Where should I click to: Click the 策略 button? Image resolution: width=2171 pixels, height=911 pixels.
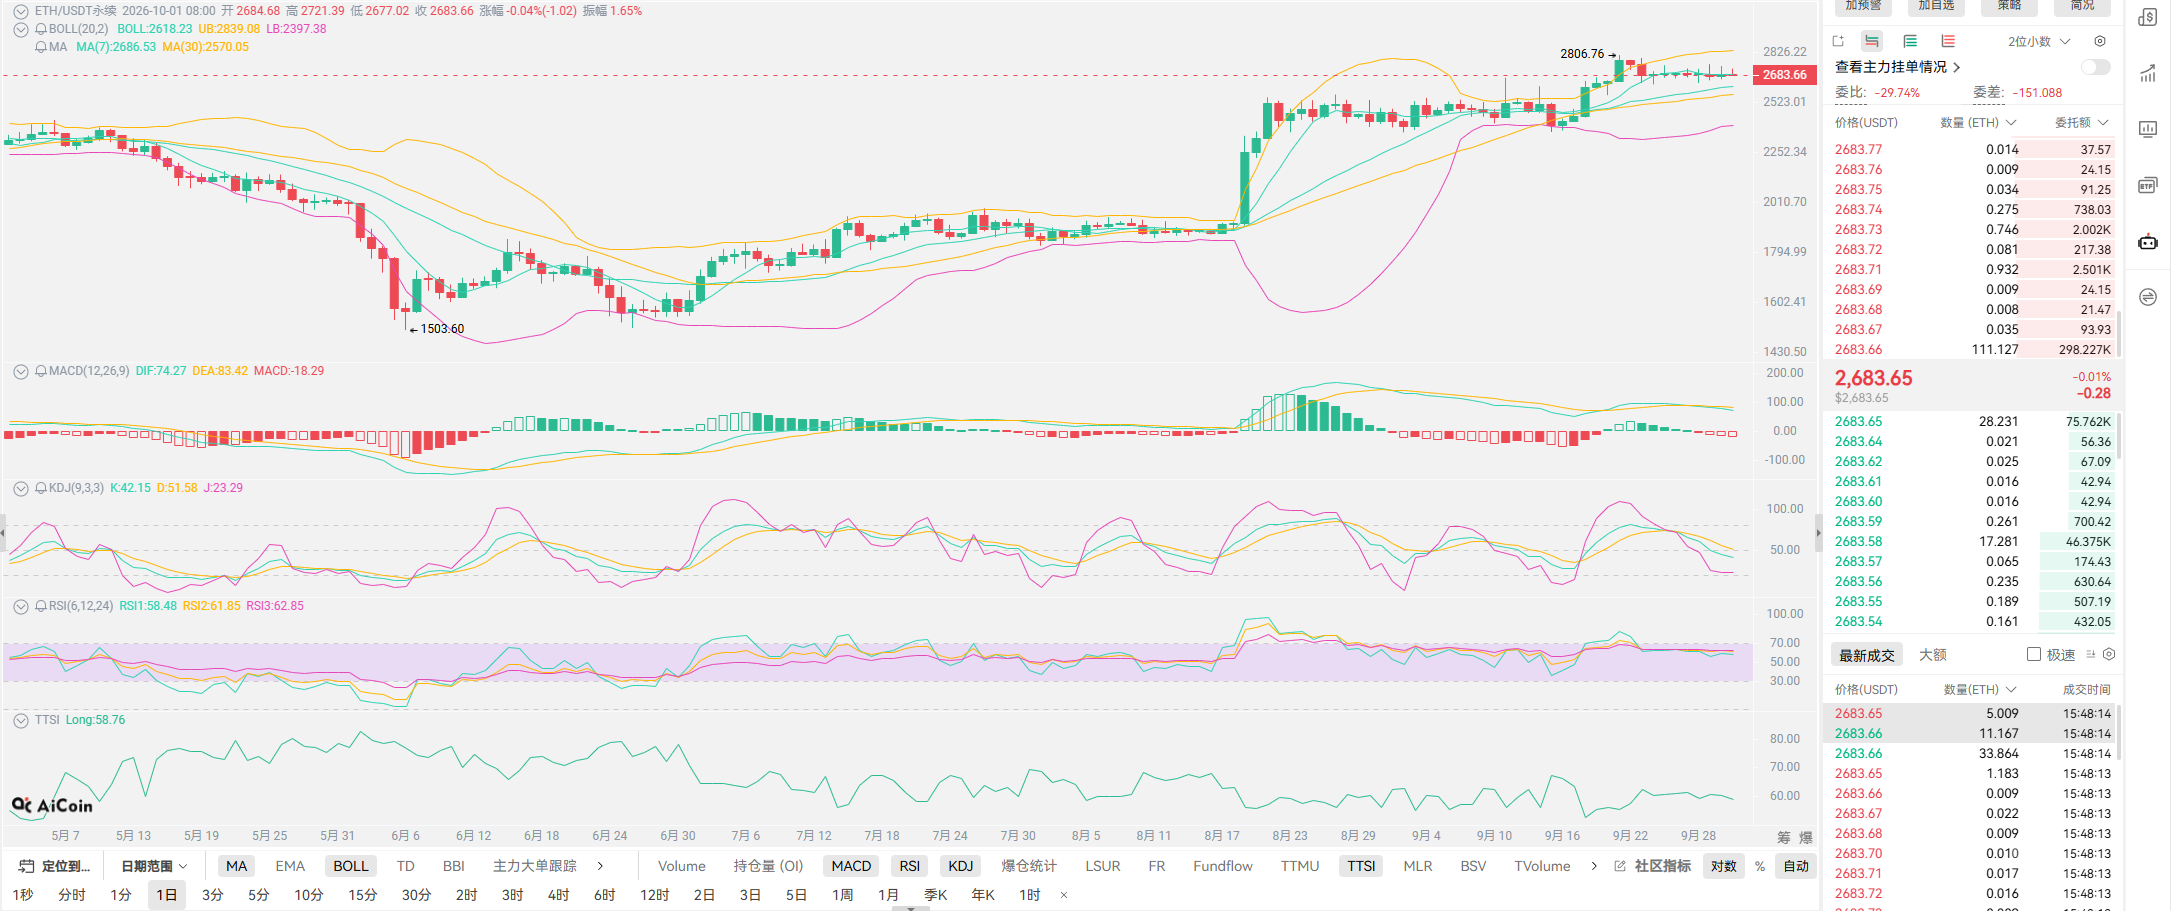point(2009,6)
